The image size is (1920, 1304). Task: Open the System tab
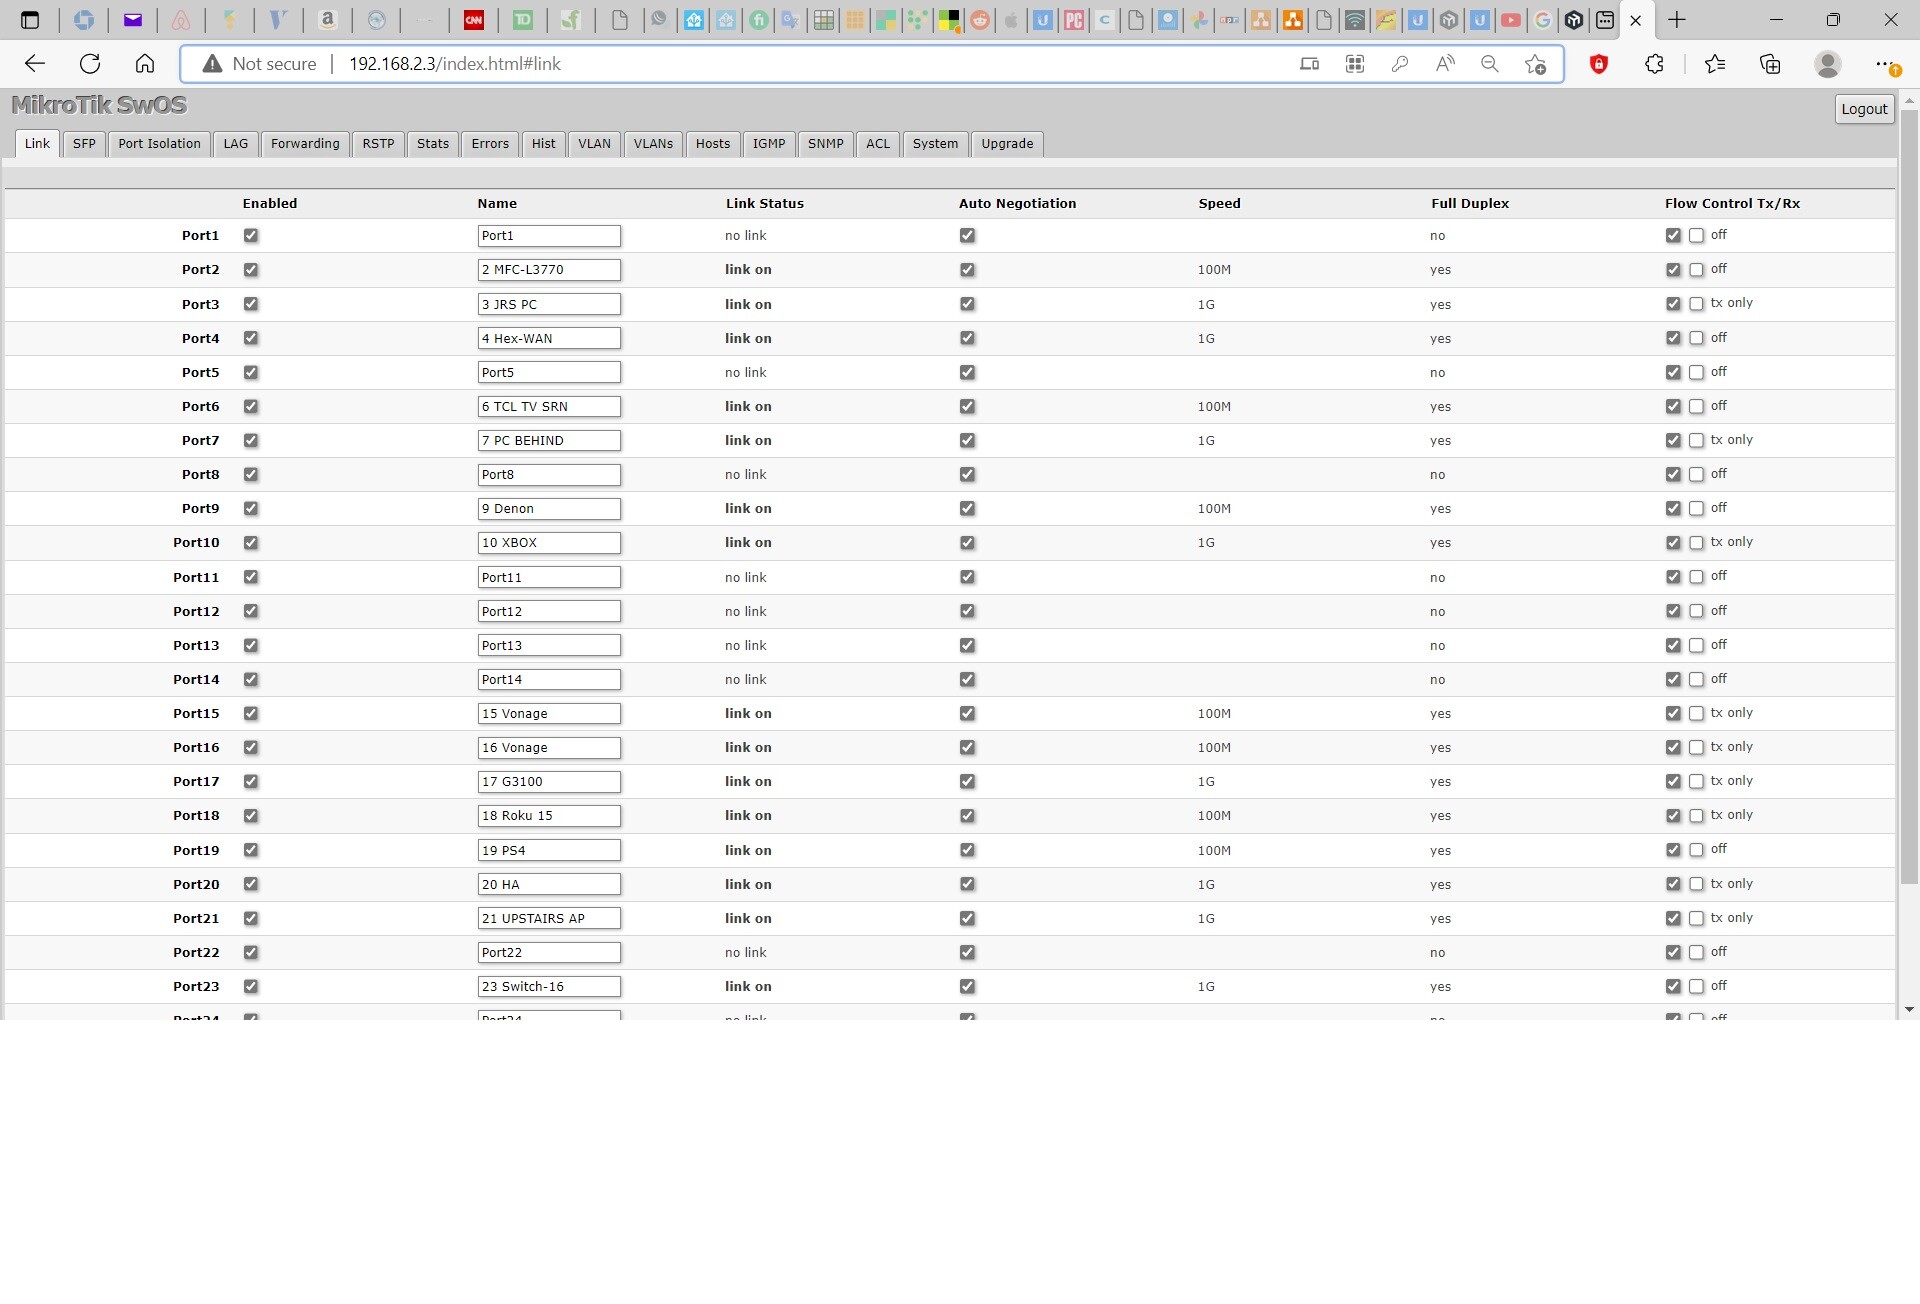tap(935, 144)
